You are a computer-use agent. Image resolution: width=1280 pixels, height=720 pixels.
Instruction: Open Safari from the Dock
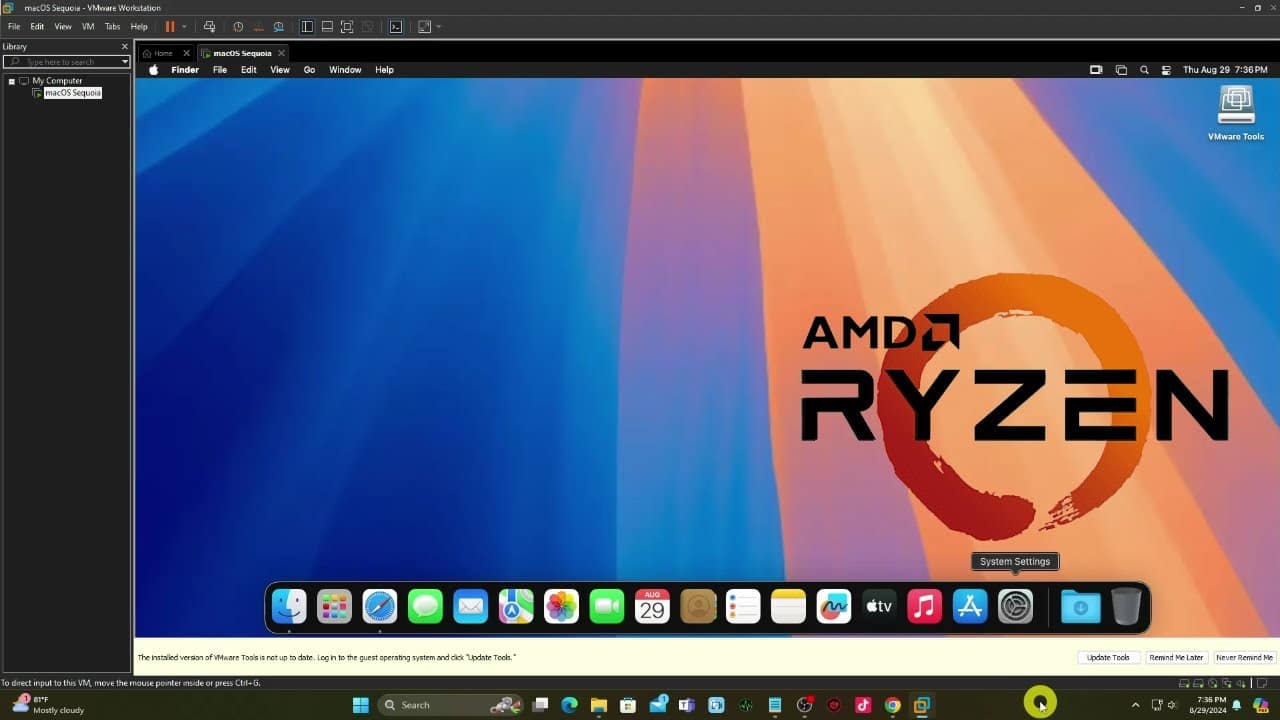coord(379,606)
